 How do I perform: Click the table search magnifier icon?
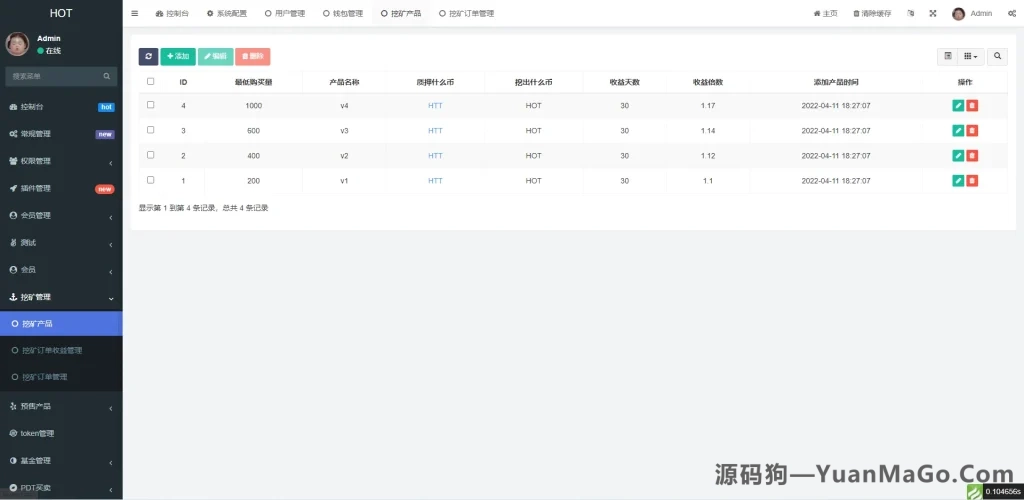pos(997,57)
